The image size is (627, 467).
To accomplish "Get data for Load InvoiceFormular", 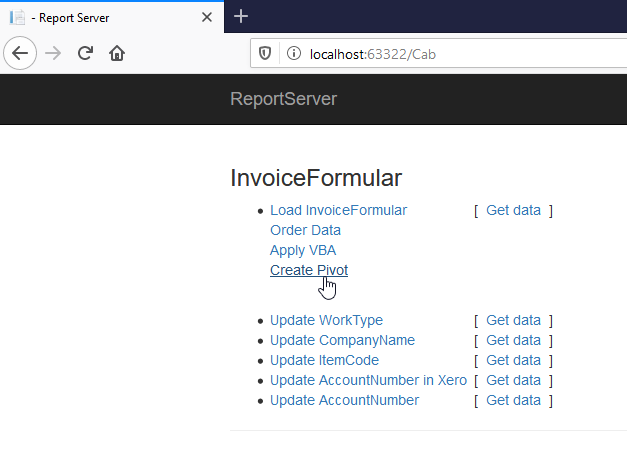I will [x=513, y=210].
